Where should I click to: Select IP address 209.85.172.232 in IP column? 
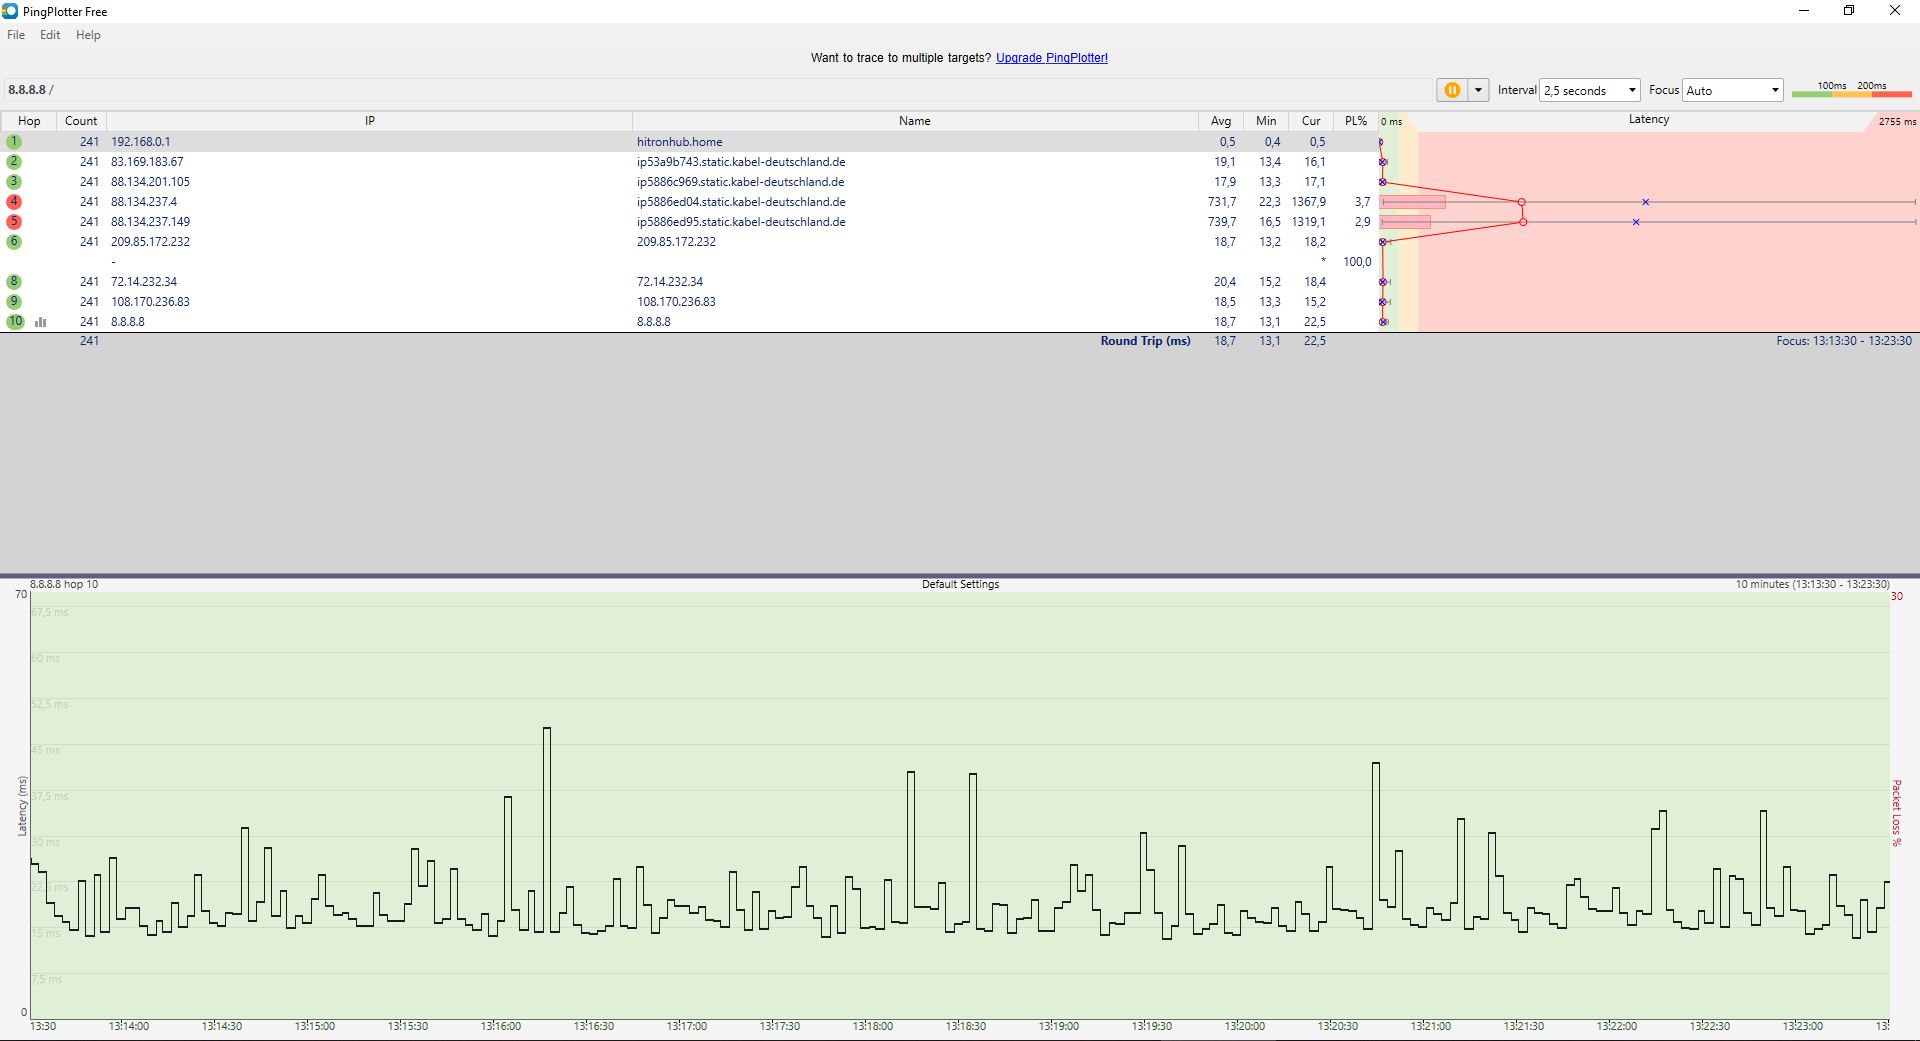[x=150, y=242]
